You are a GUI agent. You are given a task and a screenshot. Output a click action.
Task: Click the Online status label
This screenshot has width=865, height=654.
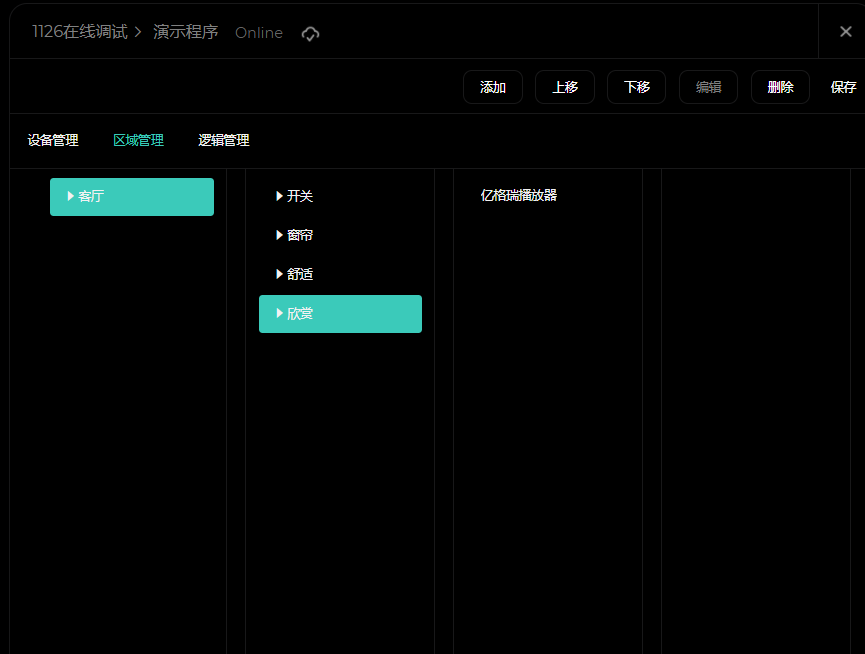[x=258, y=33]
